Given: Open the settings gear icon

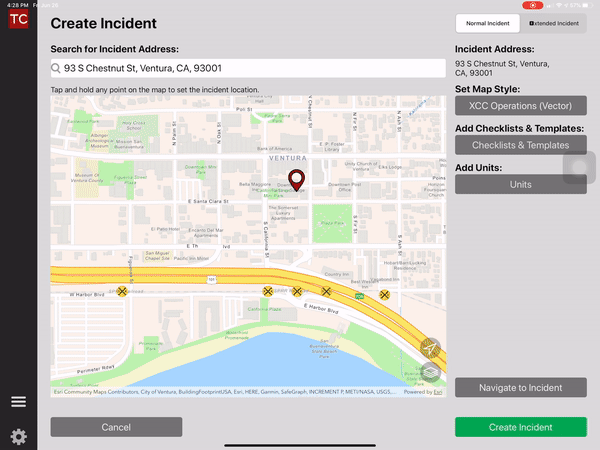Looking at the screenshot, I should [x=18, y=436].
